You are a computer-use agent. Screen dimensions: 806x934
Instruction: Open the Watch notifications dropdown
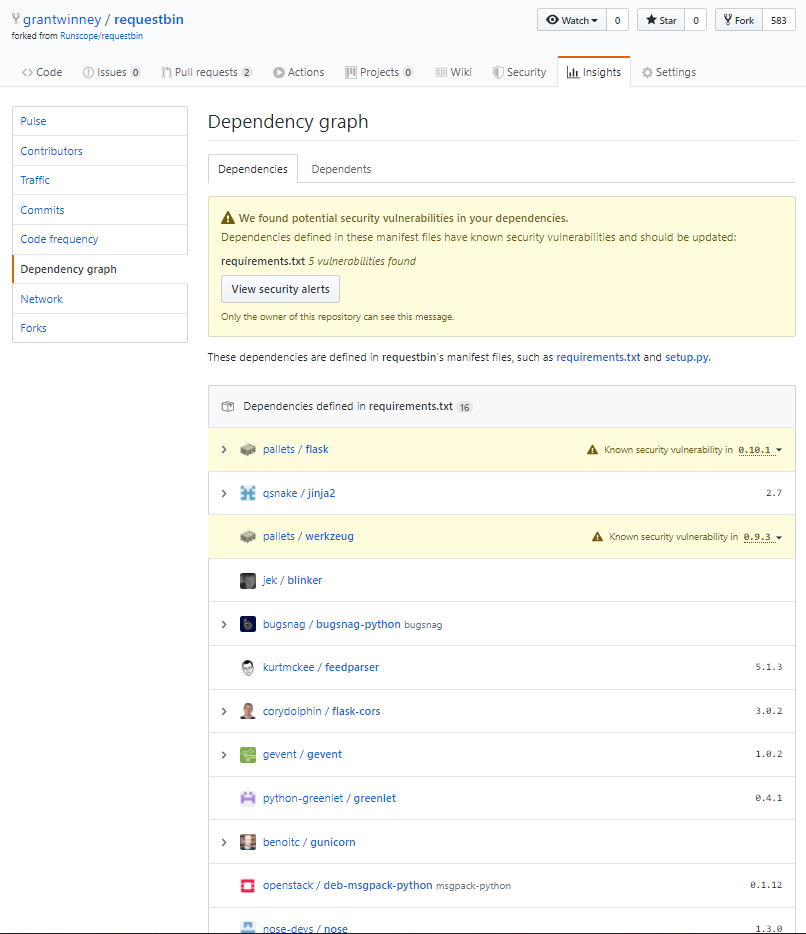click(571, 20)
